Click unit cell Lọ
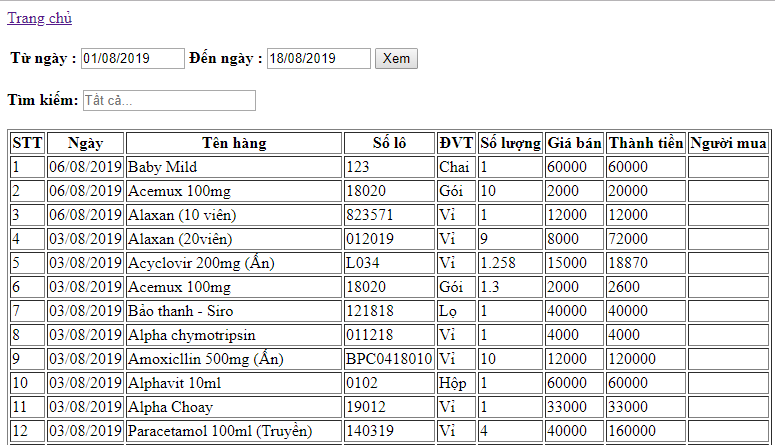Image resolution: width=775 pixels, height=445 pixels. 456,311
